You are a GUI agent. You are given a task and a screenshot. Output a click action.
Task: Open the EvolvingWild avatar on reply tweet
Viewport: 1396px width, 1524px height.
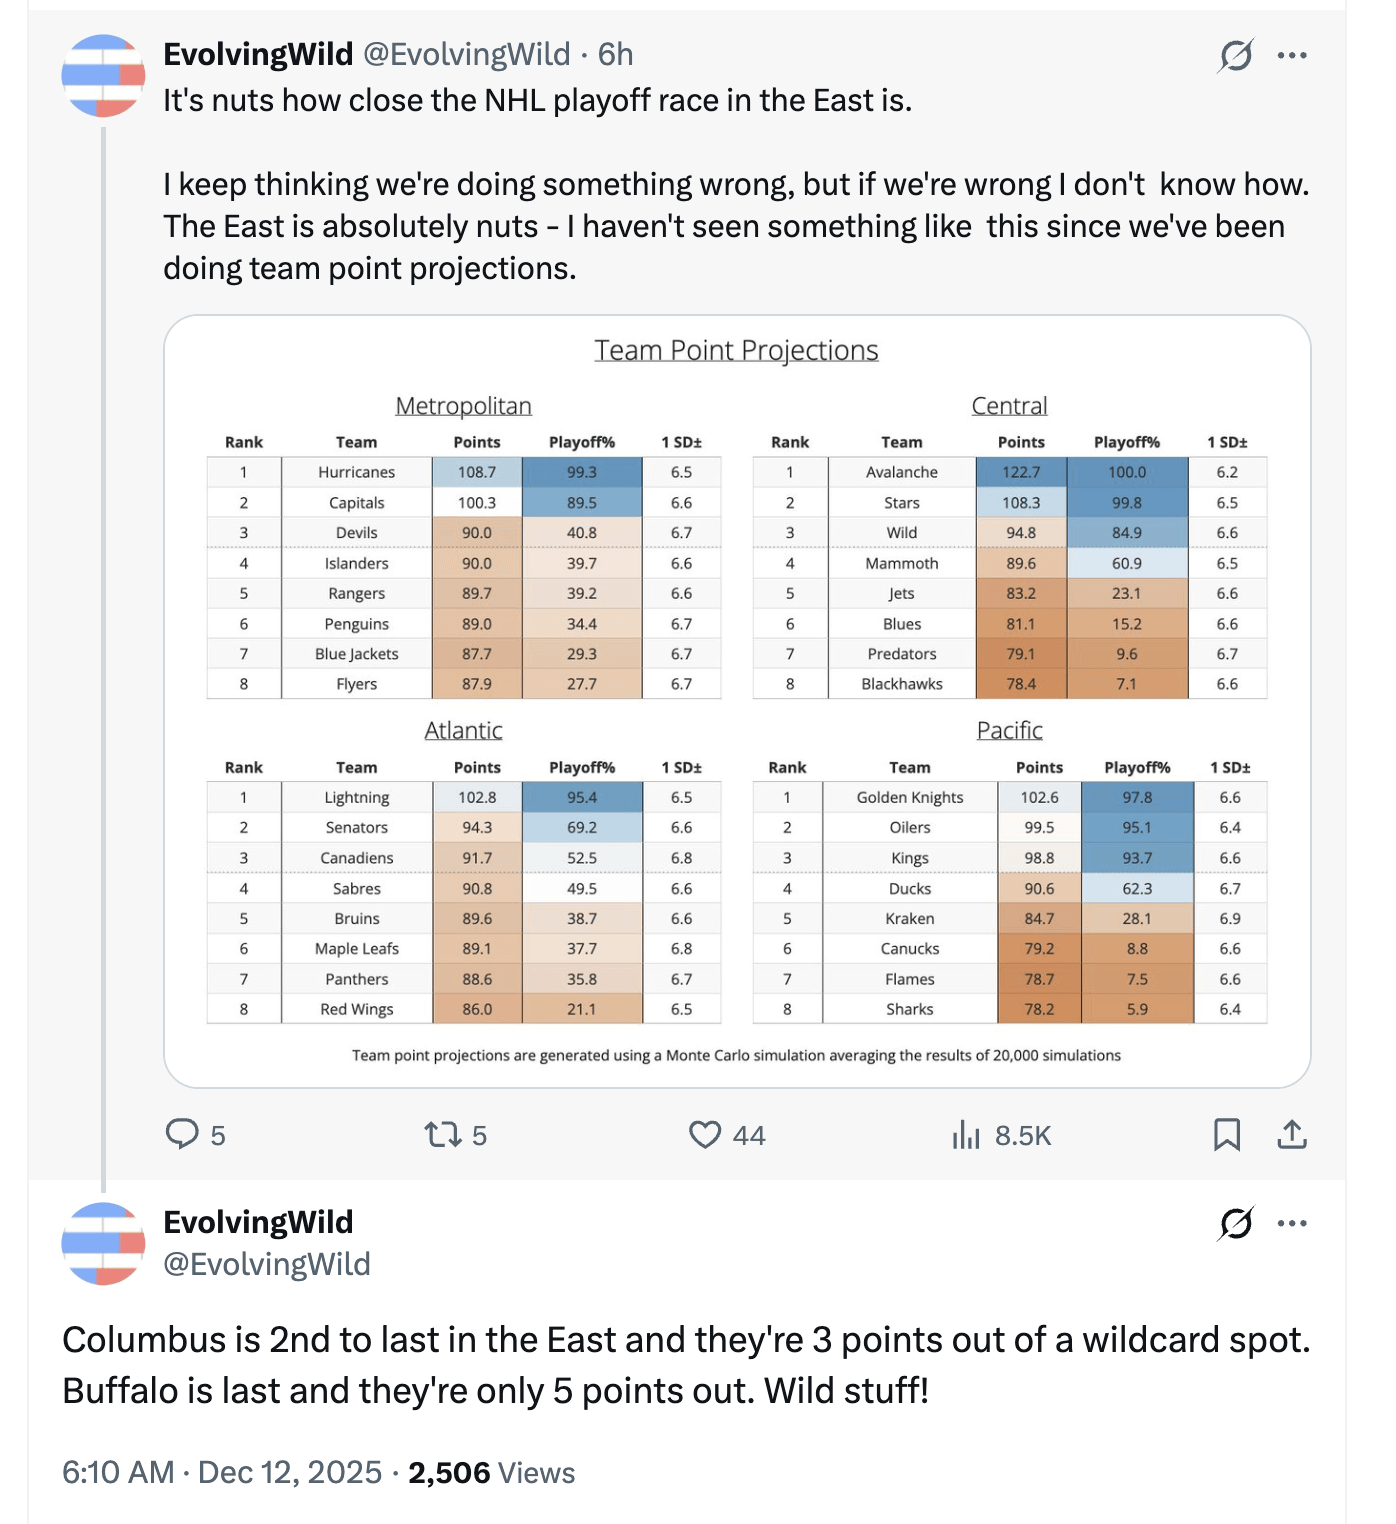[x=103, y=1243]
